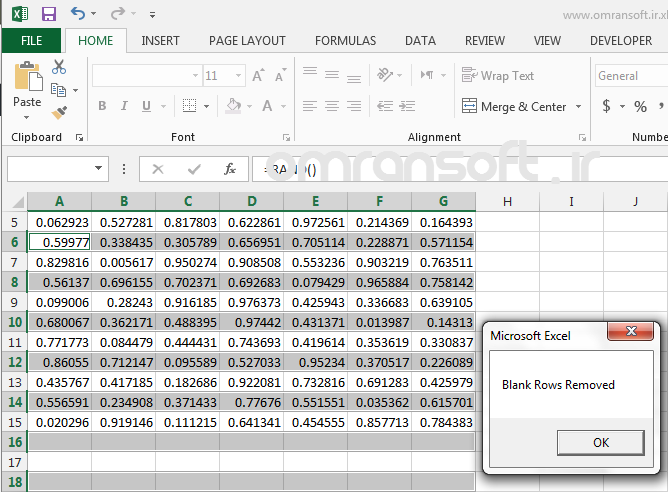Toggle Underline formatting
The height and width of the screenshot is (492, 668).
pyautogui.click(x=146, y=106)
